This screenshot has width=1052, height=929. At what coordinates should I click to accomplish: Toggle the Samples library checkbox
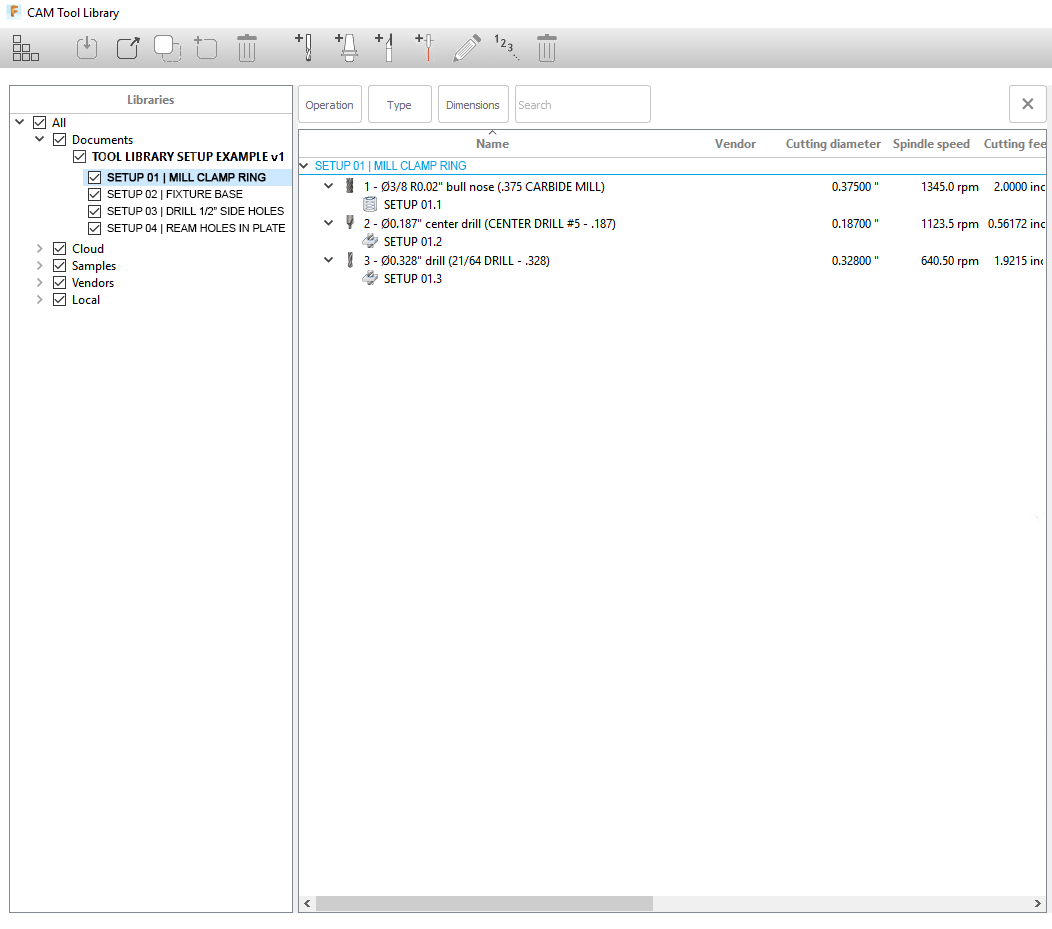59,265
